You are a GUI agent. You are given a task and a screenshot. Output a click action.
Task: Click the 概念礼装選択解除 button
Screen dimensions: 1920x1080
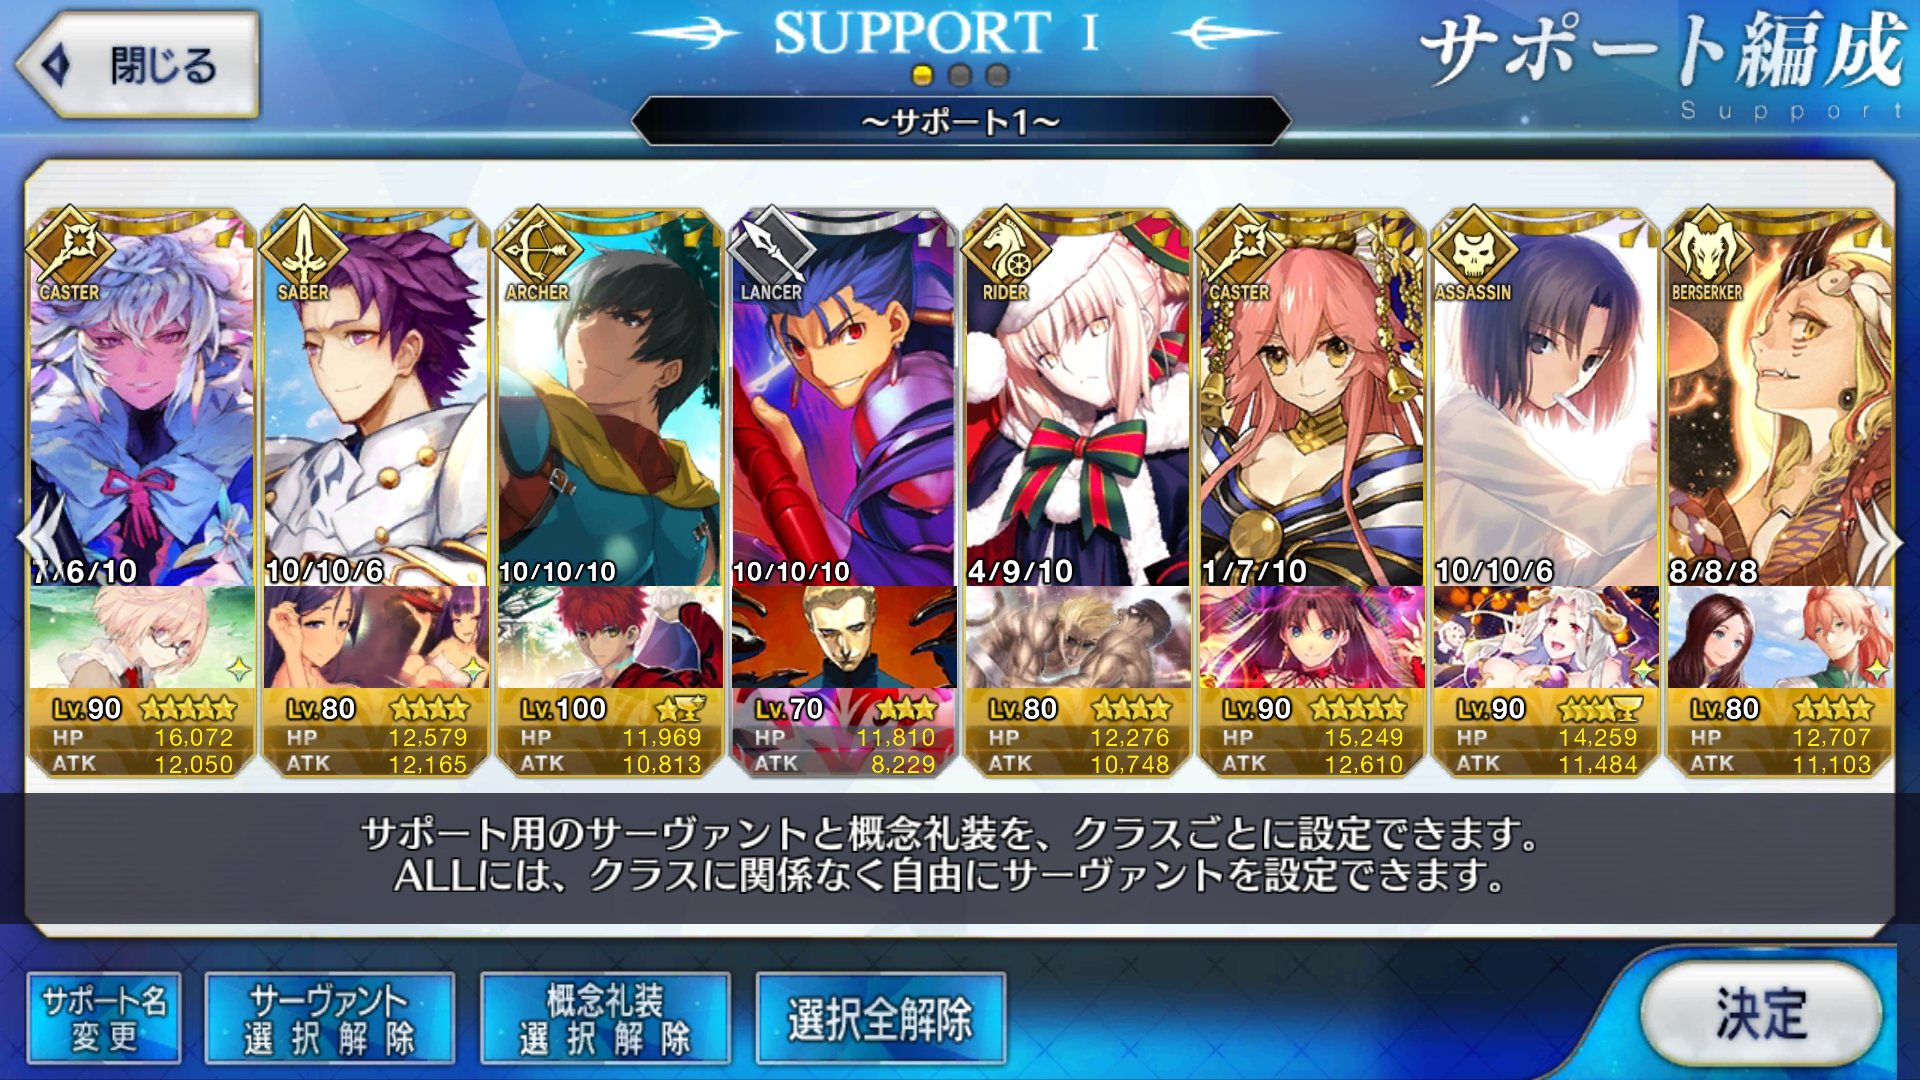[x=605, y=1018]
